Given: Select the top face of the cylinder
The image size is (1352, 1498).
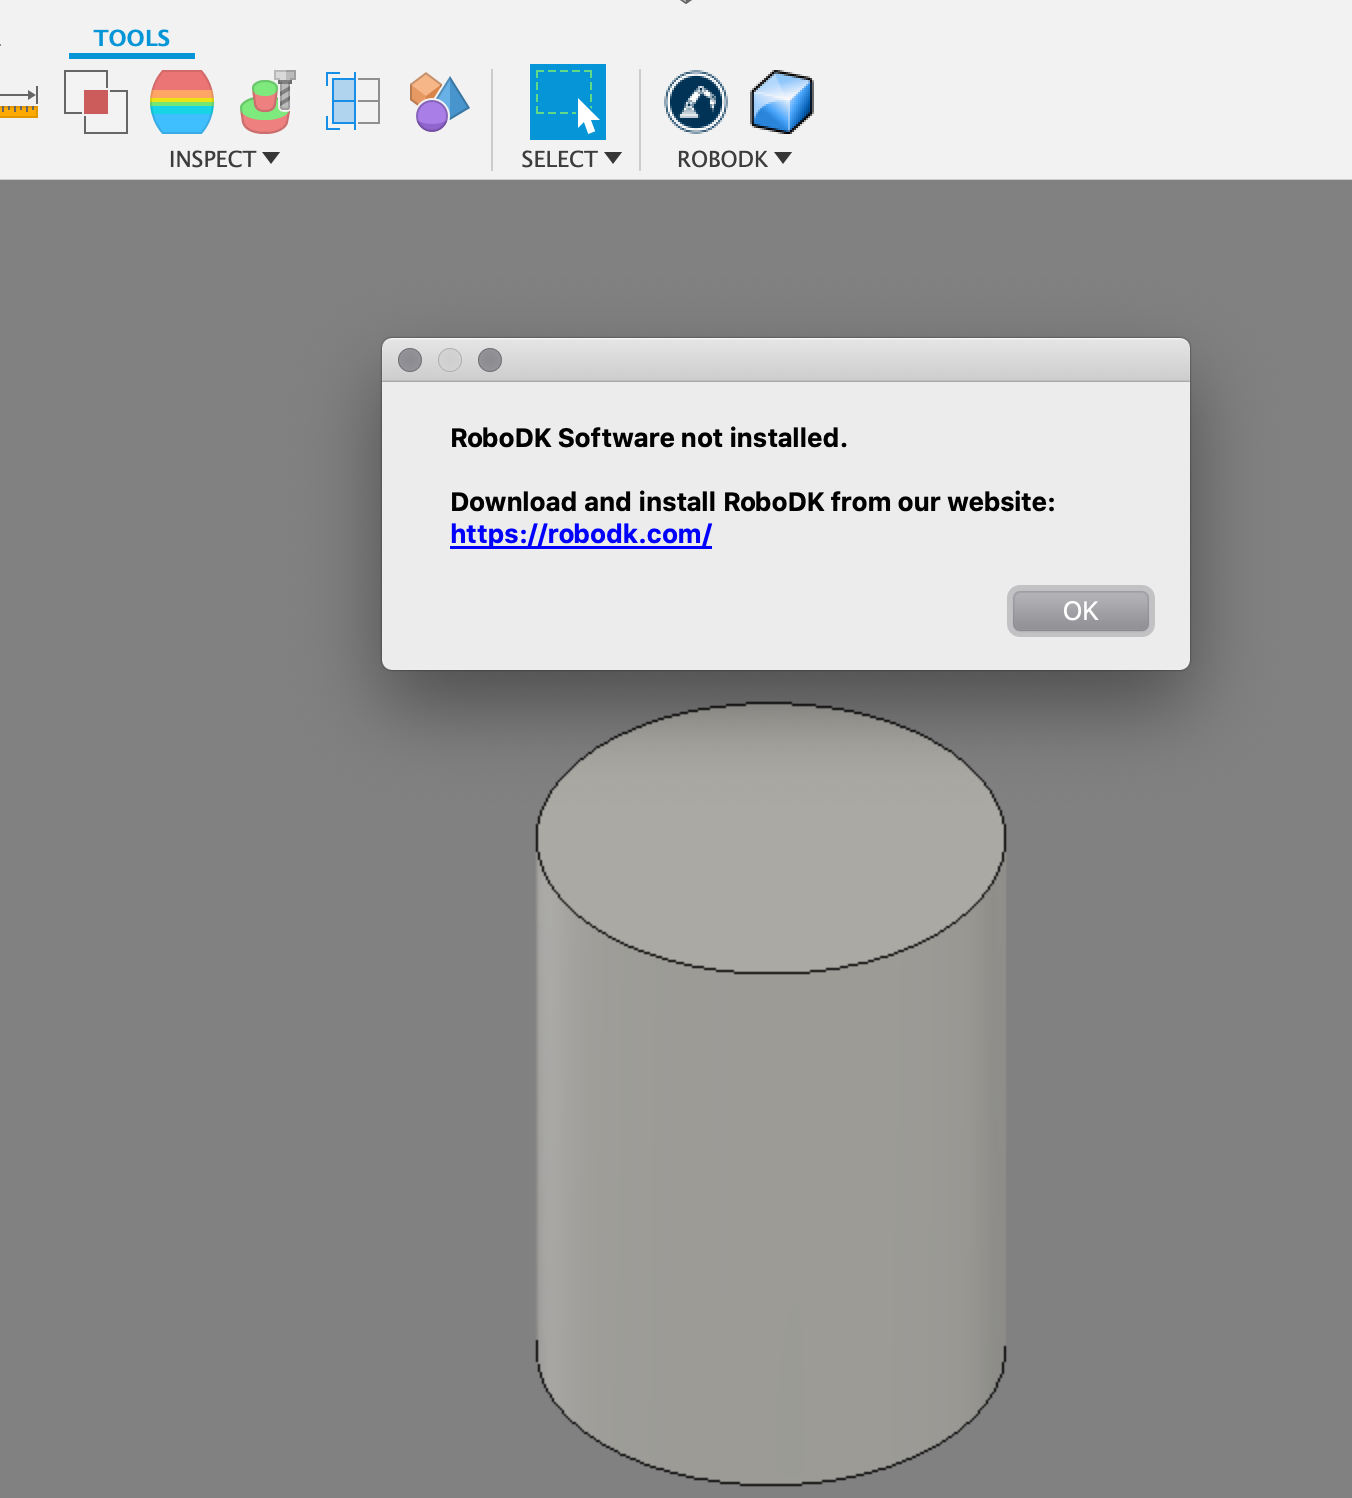Looking at the screenshot, I should tap(770, 836).
